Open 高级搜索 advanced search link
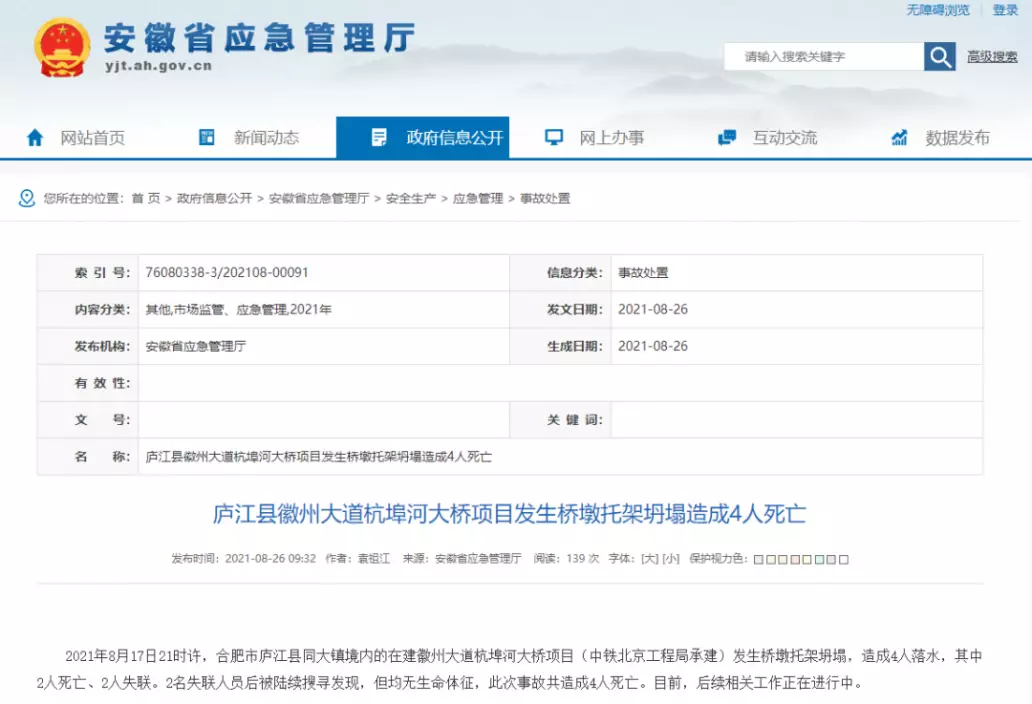Image resolution: width=1032 pixels, height=704 pixels. pos(991,57)
